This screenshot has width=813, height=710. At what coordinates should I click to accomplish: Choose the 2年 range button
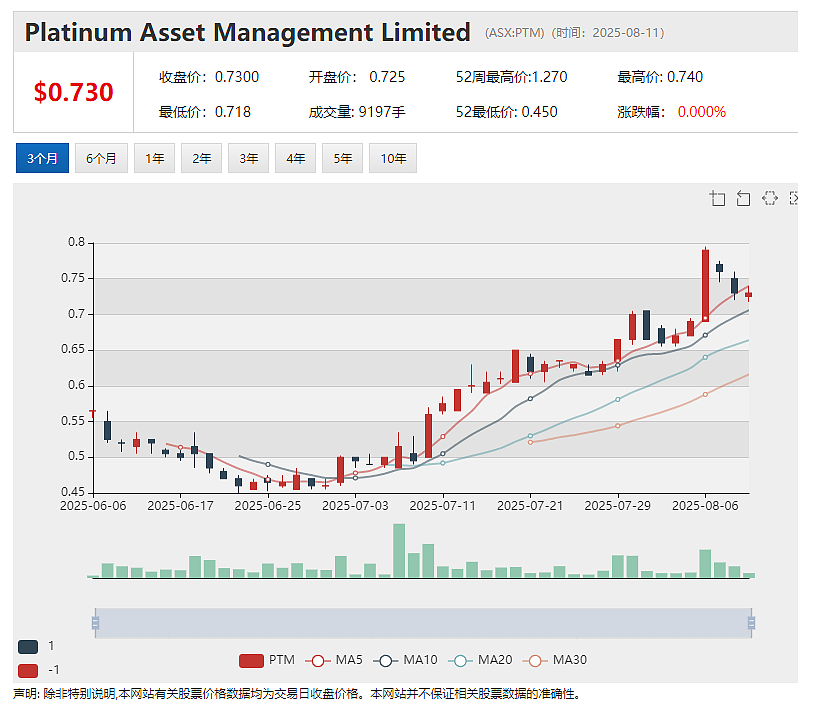[202, 158]
